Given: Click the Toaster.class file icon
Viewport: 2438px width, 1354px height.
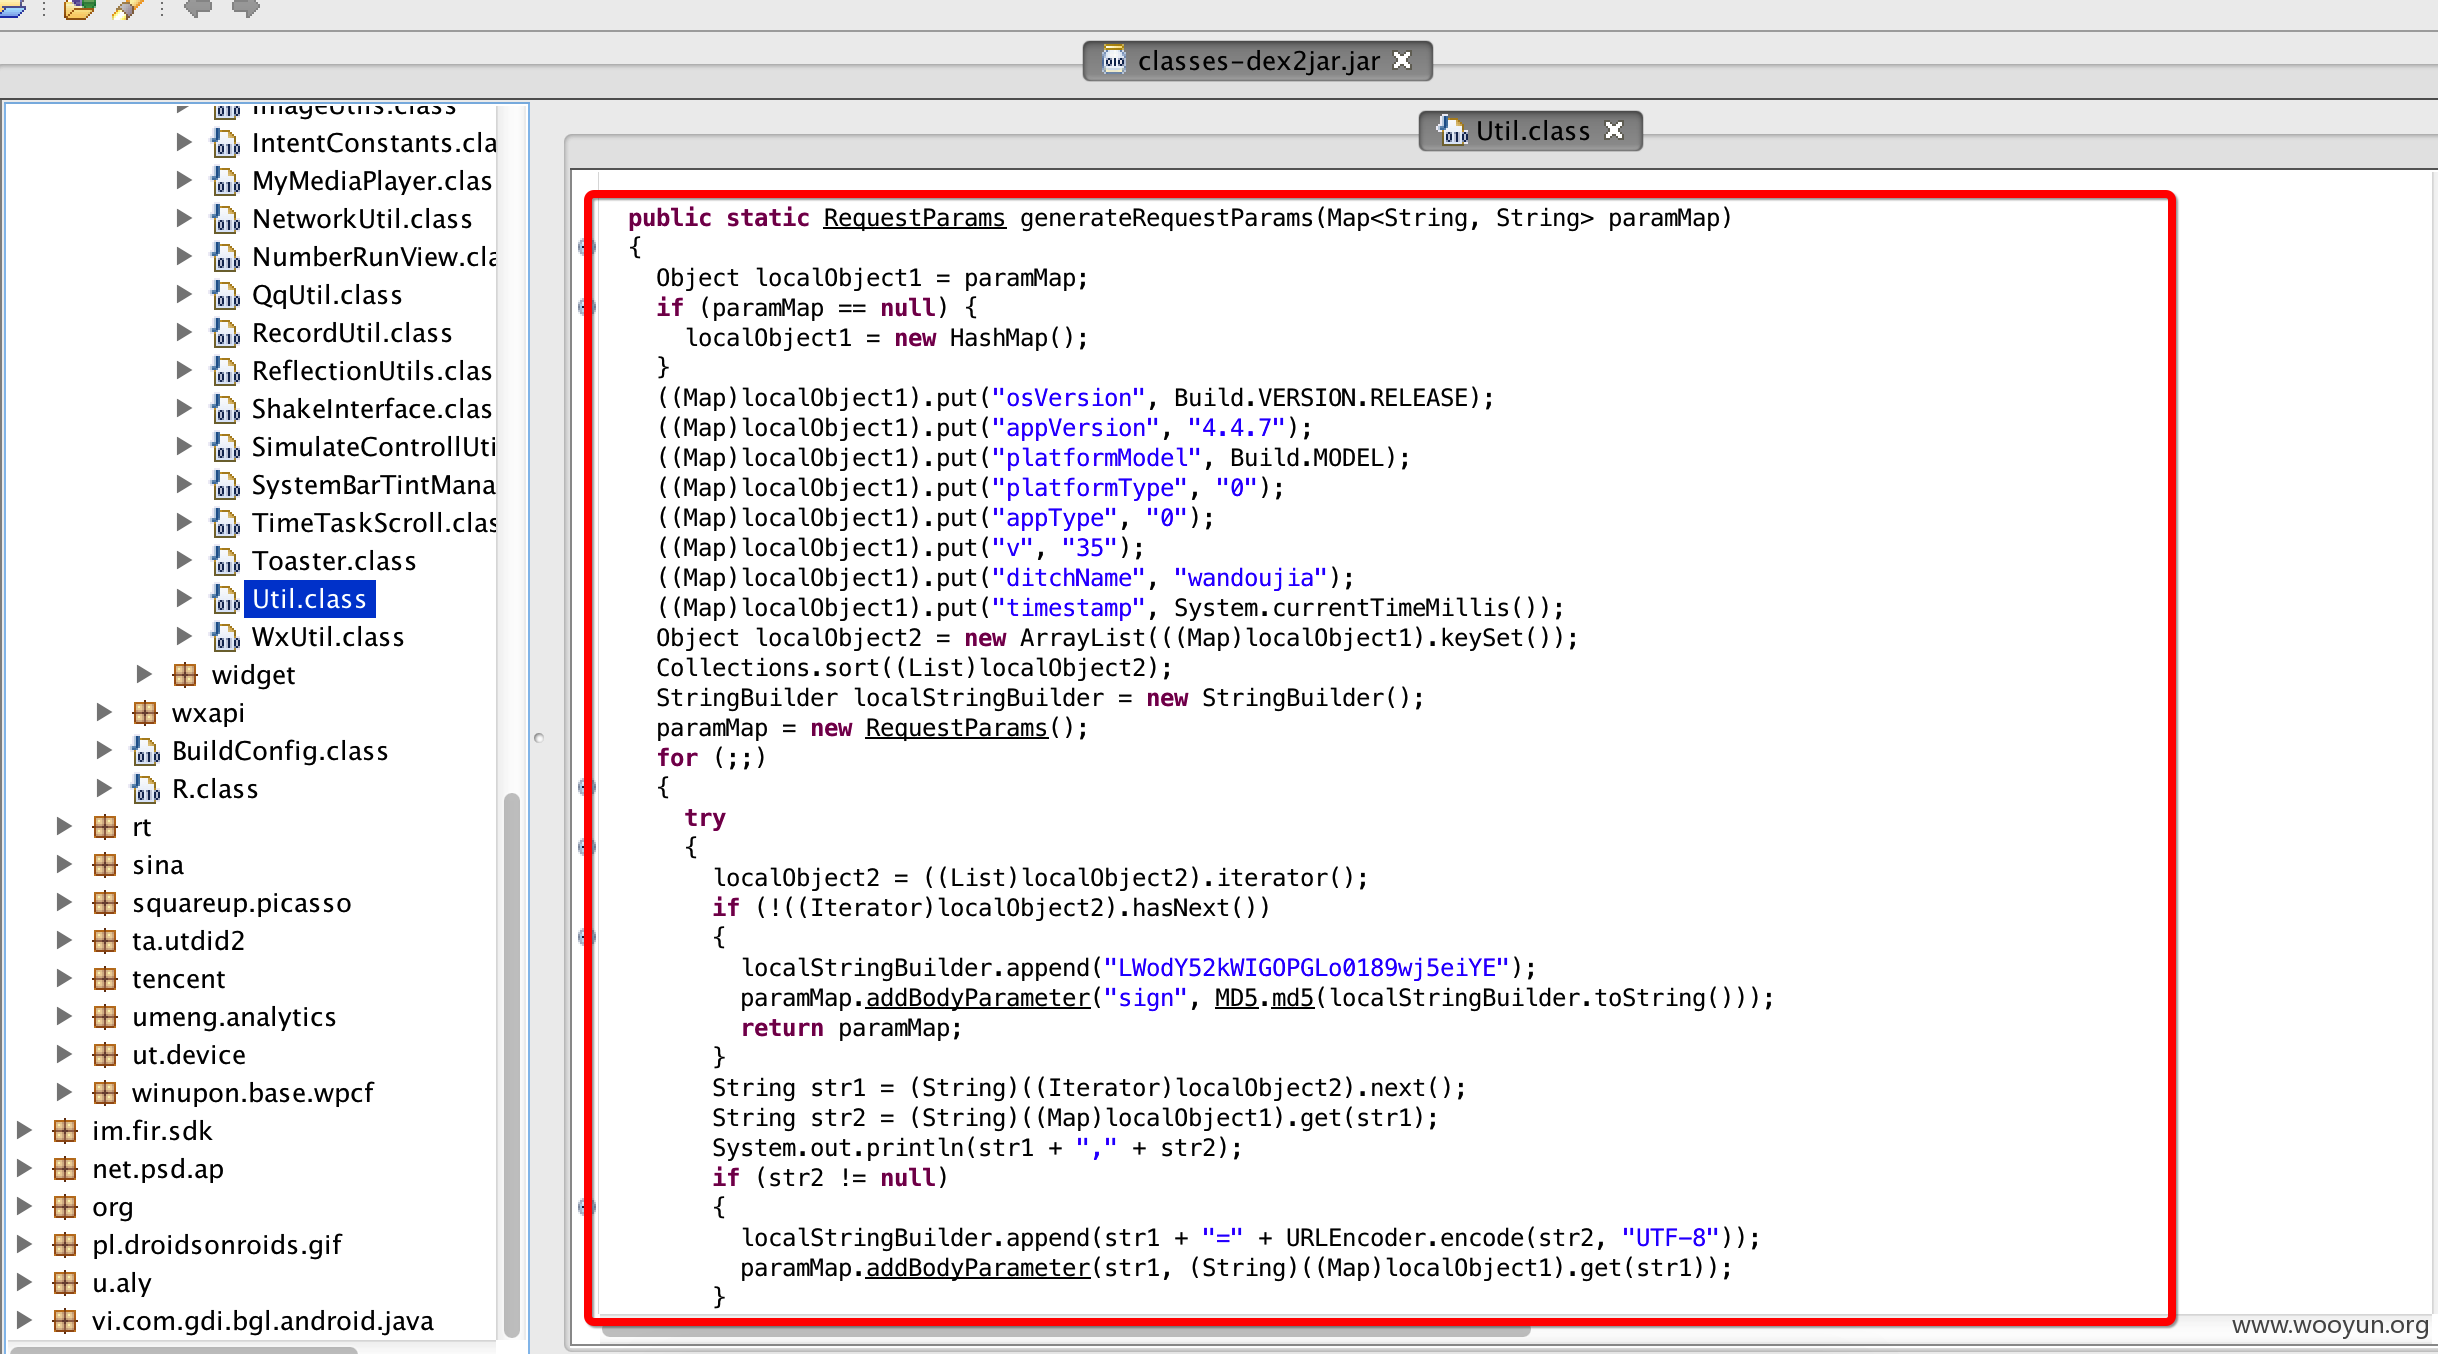Looking at the screenshot, I should click(x=227, y=561).
